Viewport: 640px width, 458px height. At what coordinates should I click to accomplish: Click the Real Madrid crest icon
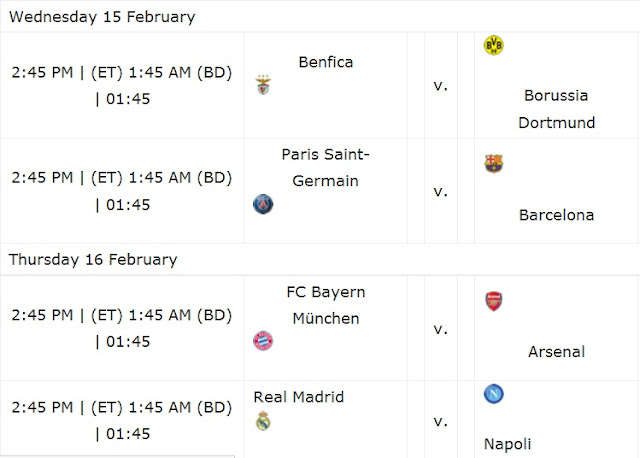(x=263, y=420)
